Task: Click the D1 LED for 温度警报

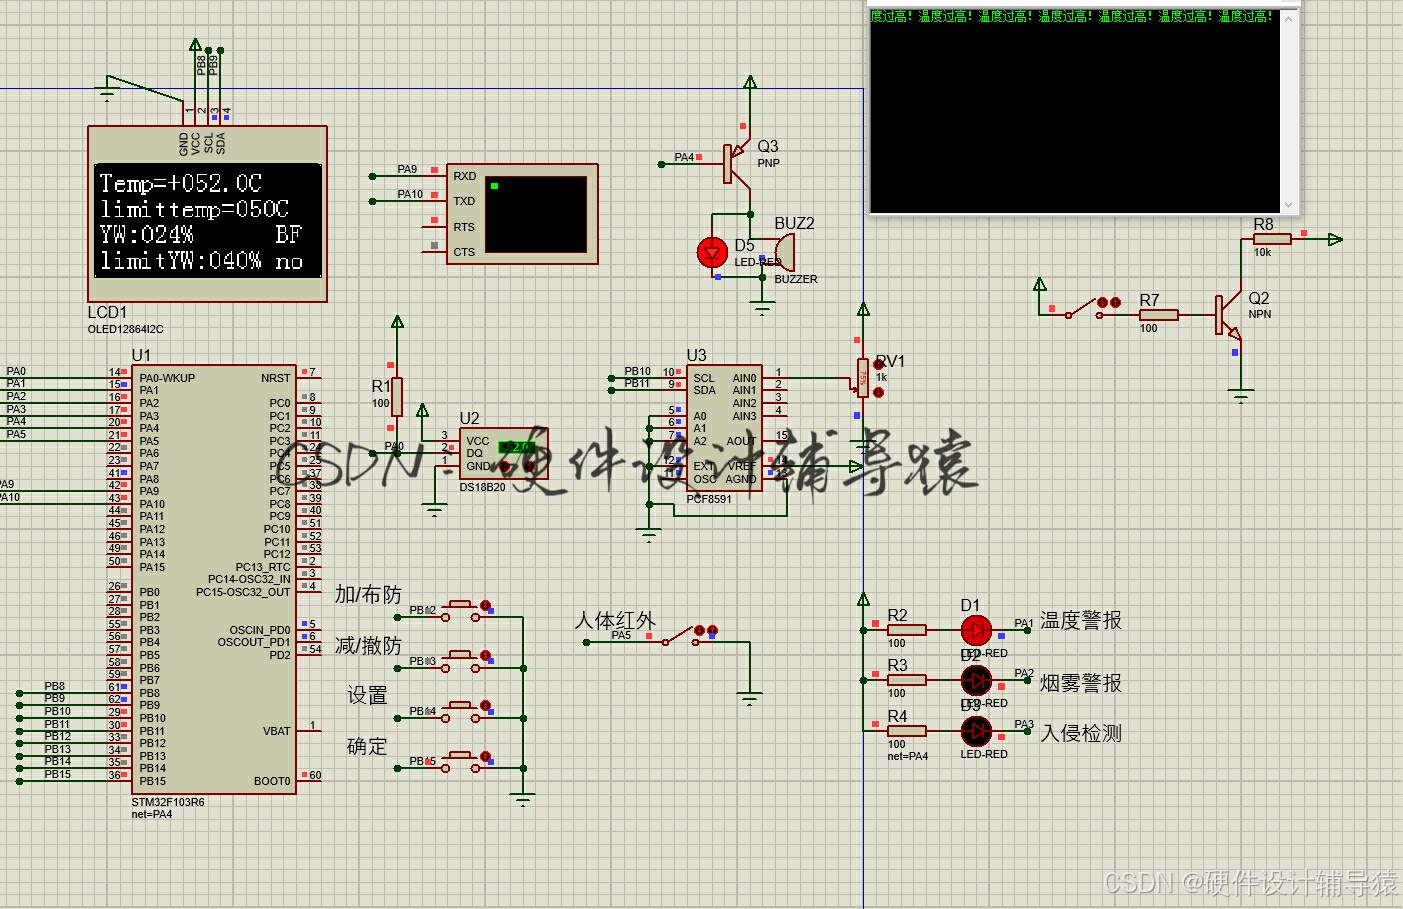Action: coord(976,630)
